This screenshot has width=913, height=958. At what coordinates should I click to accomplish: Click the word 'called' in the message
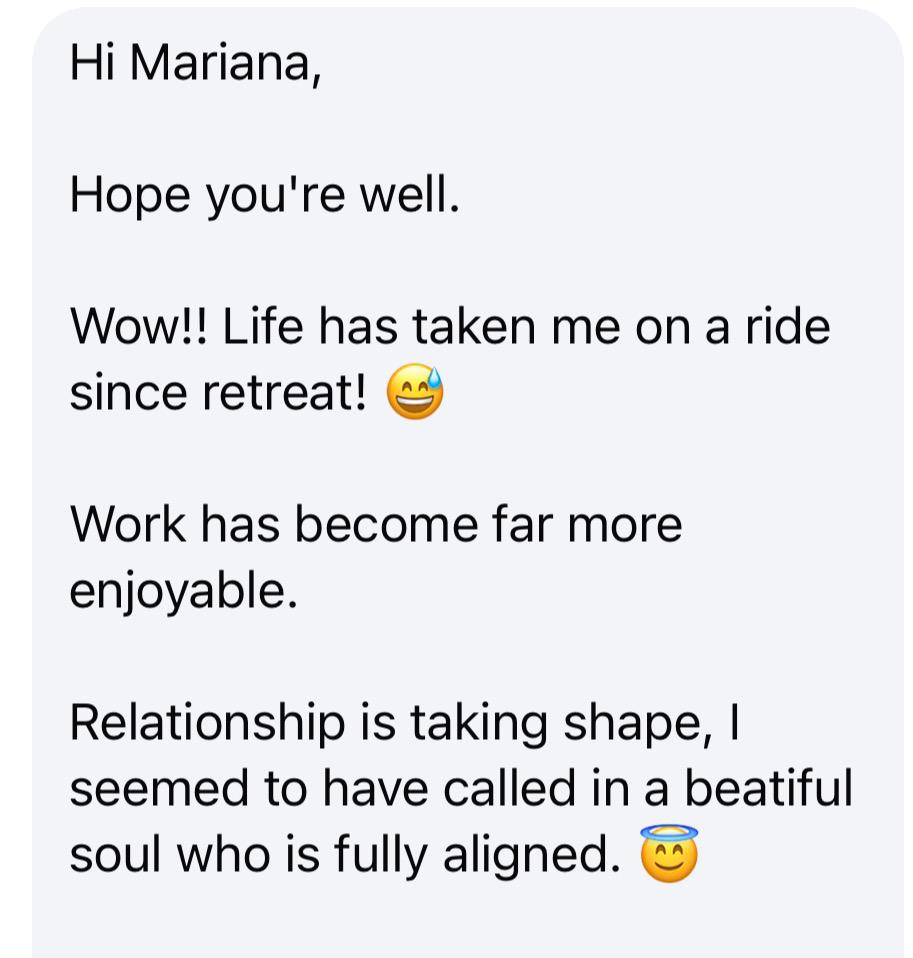point(509,788)
